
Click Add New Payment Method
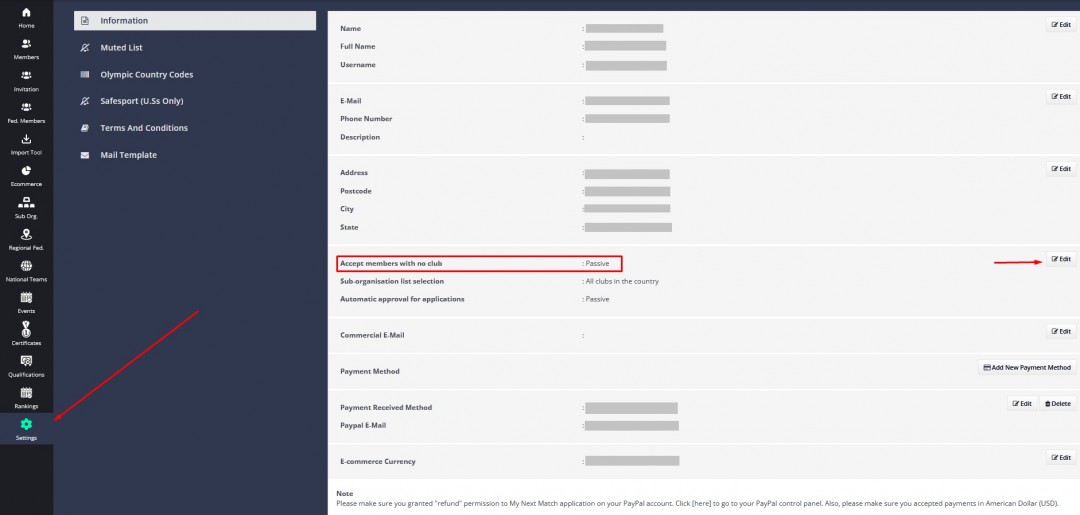point(1027,368)
